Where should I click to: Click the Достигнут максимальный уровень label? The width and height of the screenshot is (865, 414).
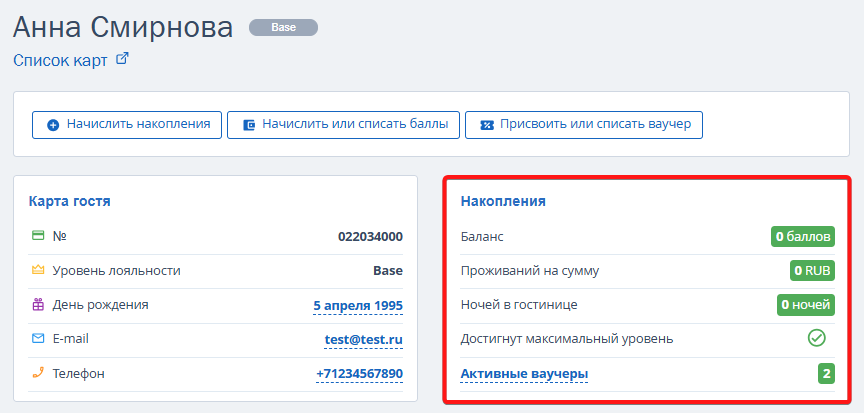point(567,339)
